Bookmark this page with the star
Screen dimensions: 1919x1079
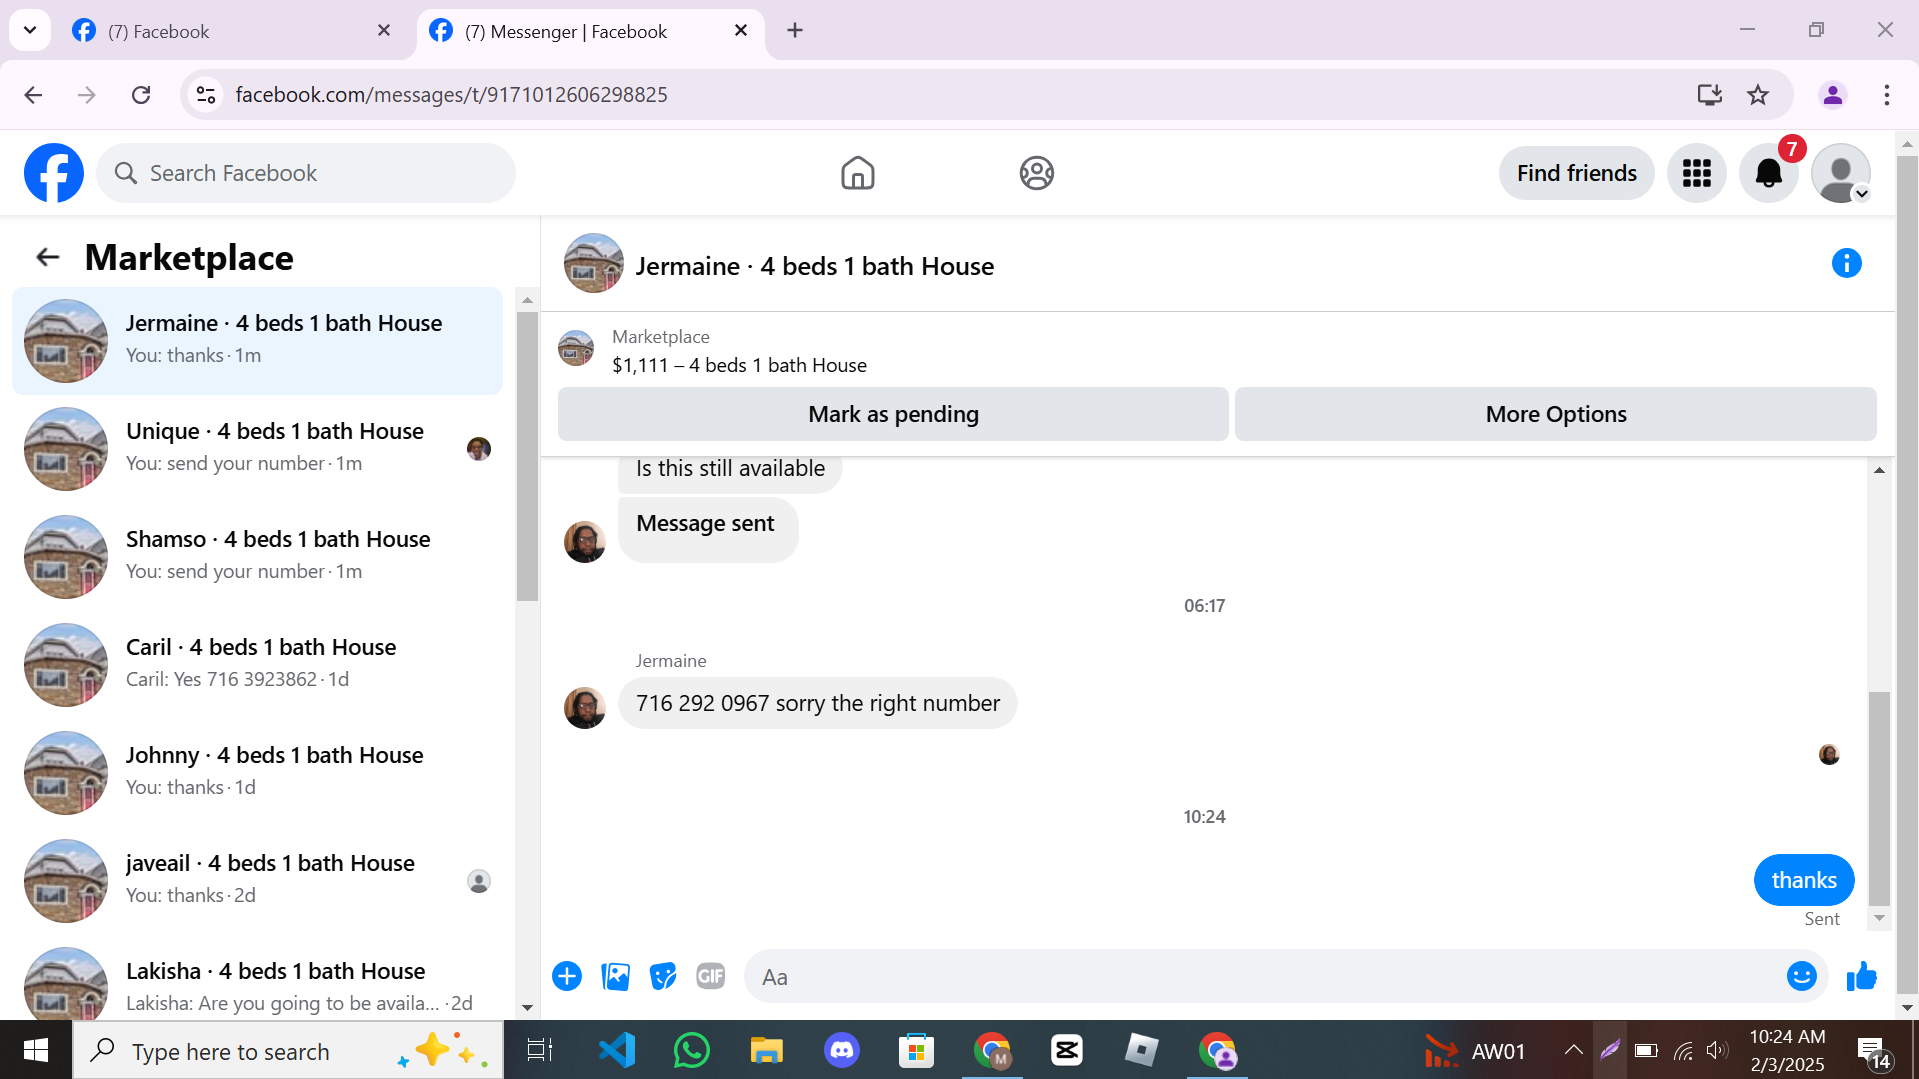(x=1757, y=95)
